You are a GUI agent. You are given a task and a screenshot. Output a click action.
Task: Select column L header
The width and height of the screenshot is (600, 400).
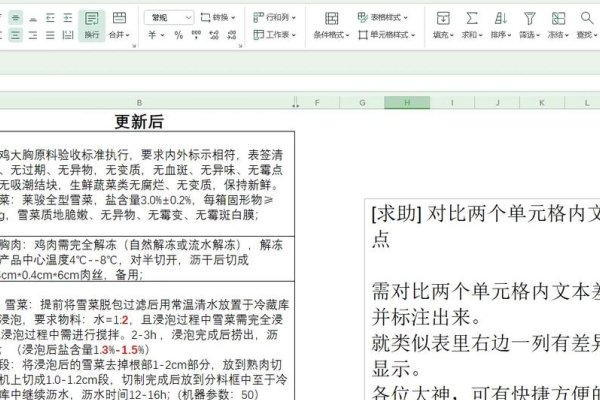tap(583, 103)
